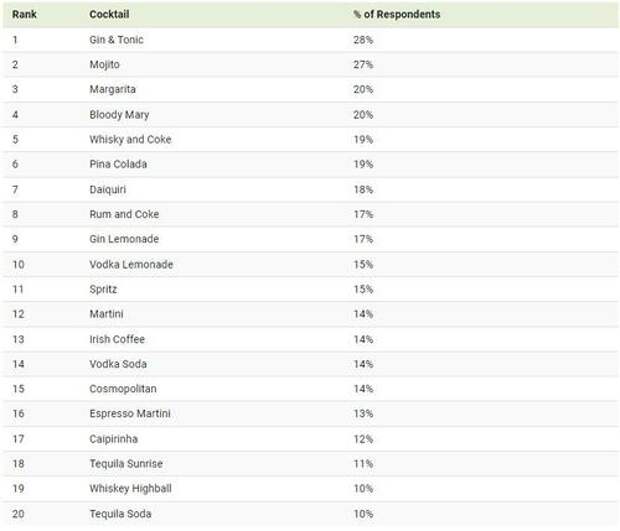Click the Rank column header
The height and width of the screenshot is (531, 620).
click(x=24, y=14)
